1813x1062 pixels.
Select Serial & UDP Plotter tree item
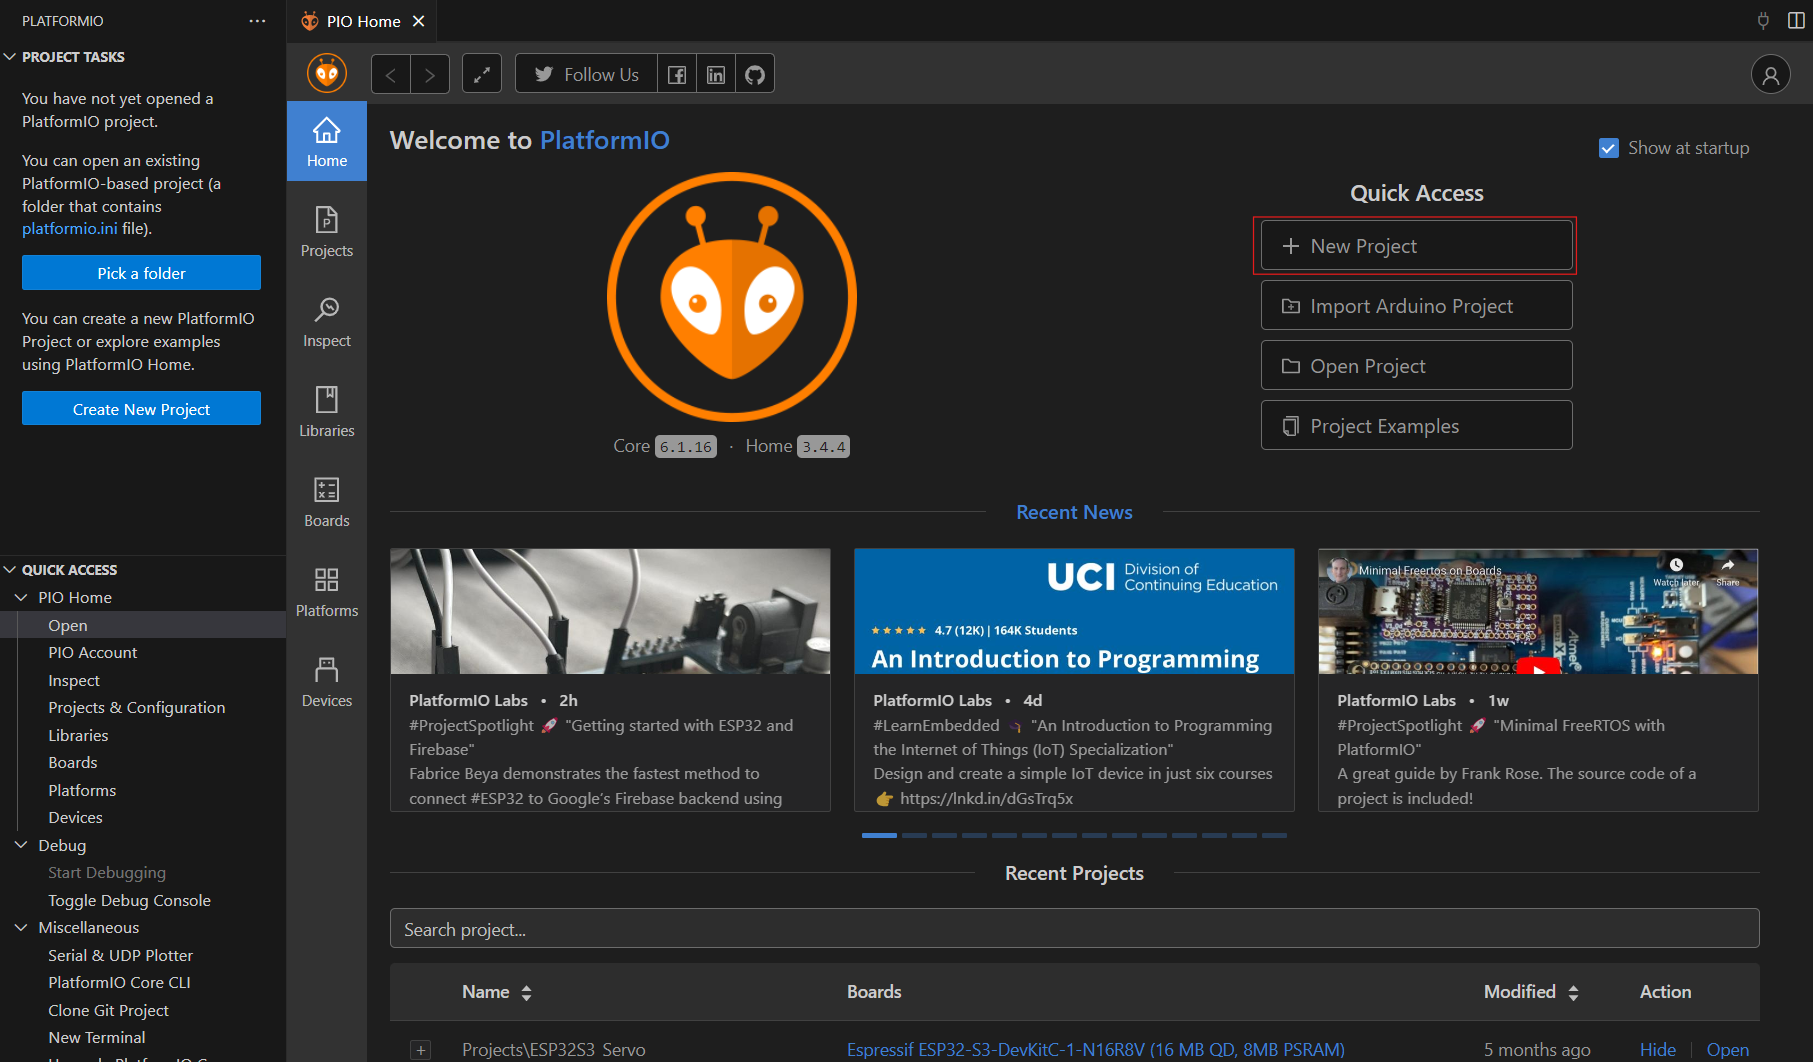(143, 955)
